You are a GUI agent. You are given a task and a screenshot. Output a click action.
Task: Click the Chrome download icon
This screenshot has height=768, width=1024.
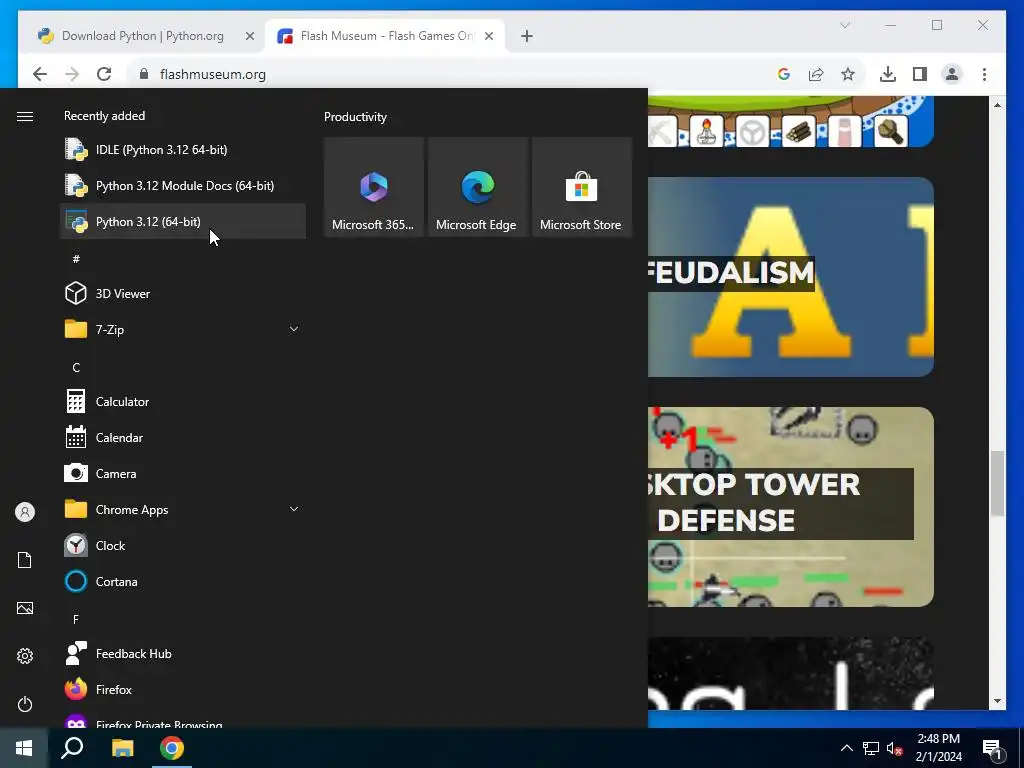pyautogui.click(x=888, y=74)
